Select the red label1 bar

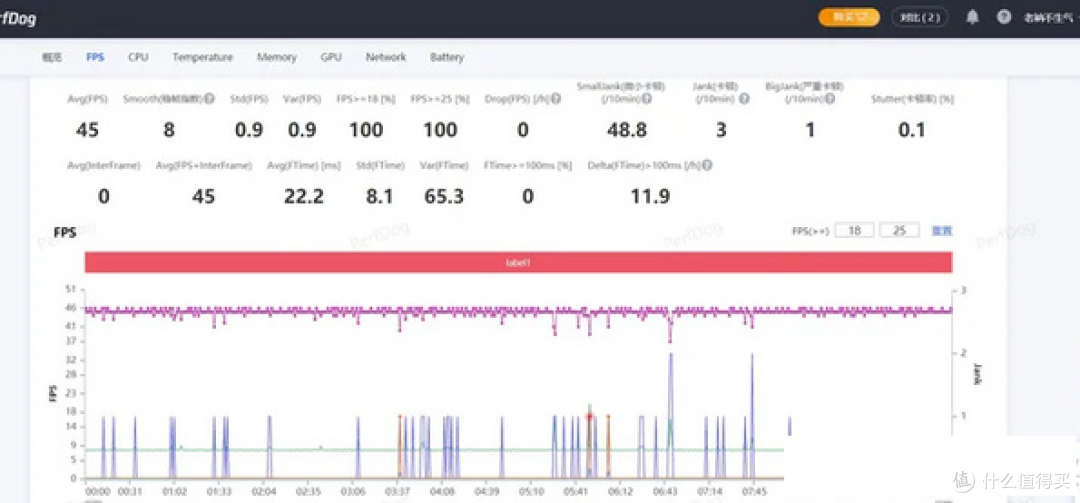(519, 263)
